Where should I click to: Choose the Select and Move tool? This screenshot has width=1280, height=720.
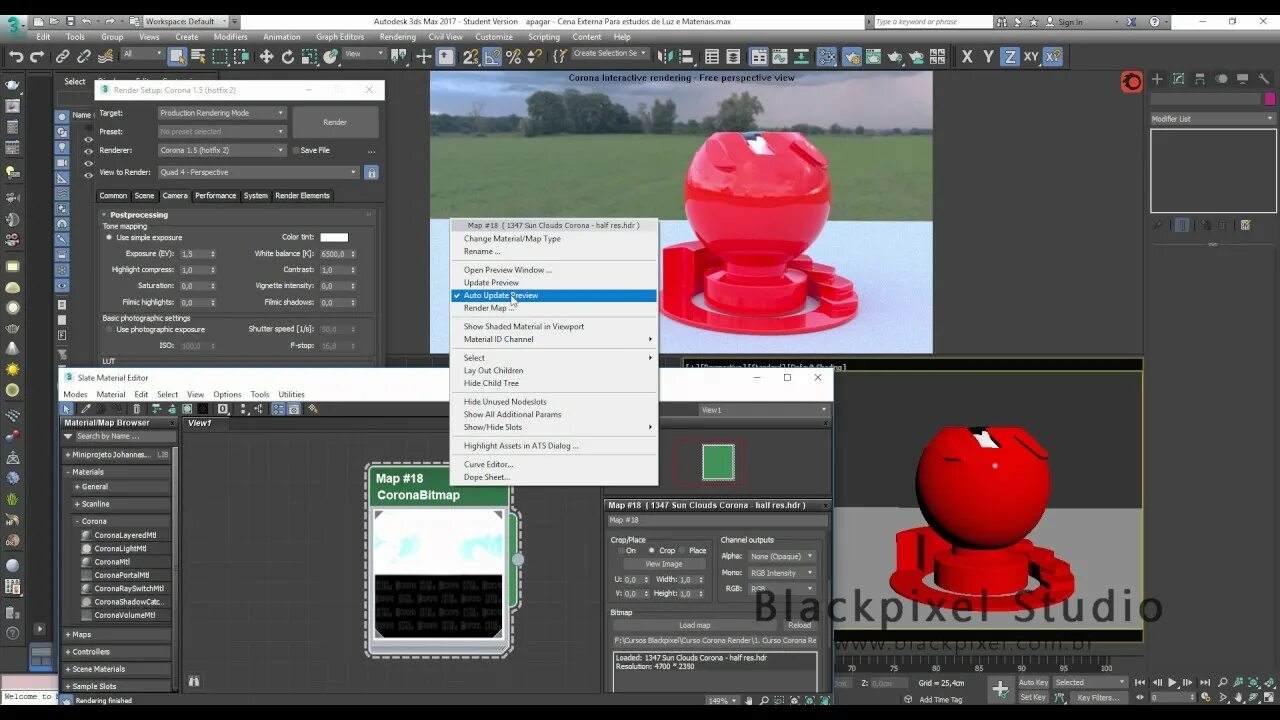coord(266,57)
